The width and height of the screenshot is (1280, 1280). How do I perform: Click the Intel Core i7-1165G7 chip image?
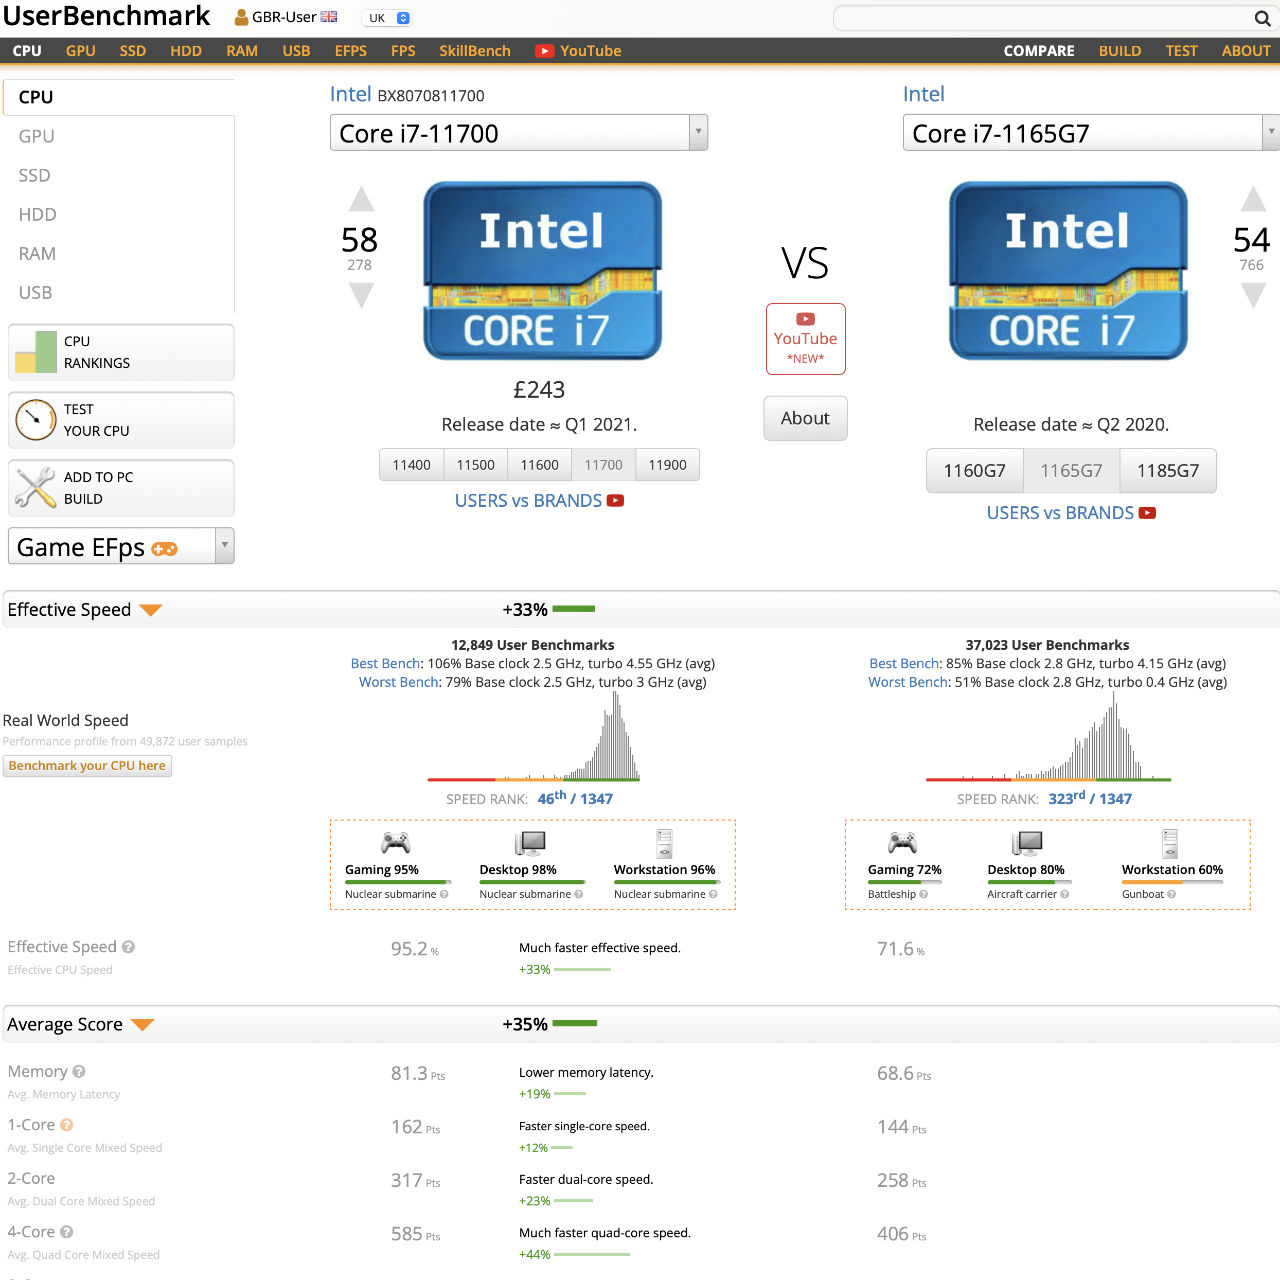(x=1068, y=270)
